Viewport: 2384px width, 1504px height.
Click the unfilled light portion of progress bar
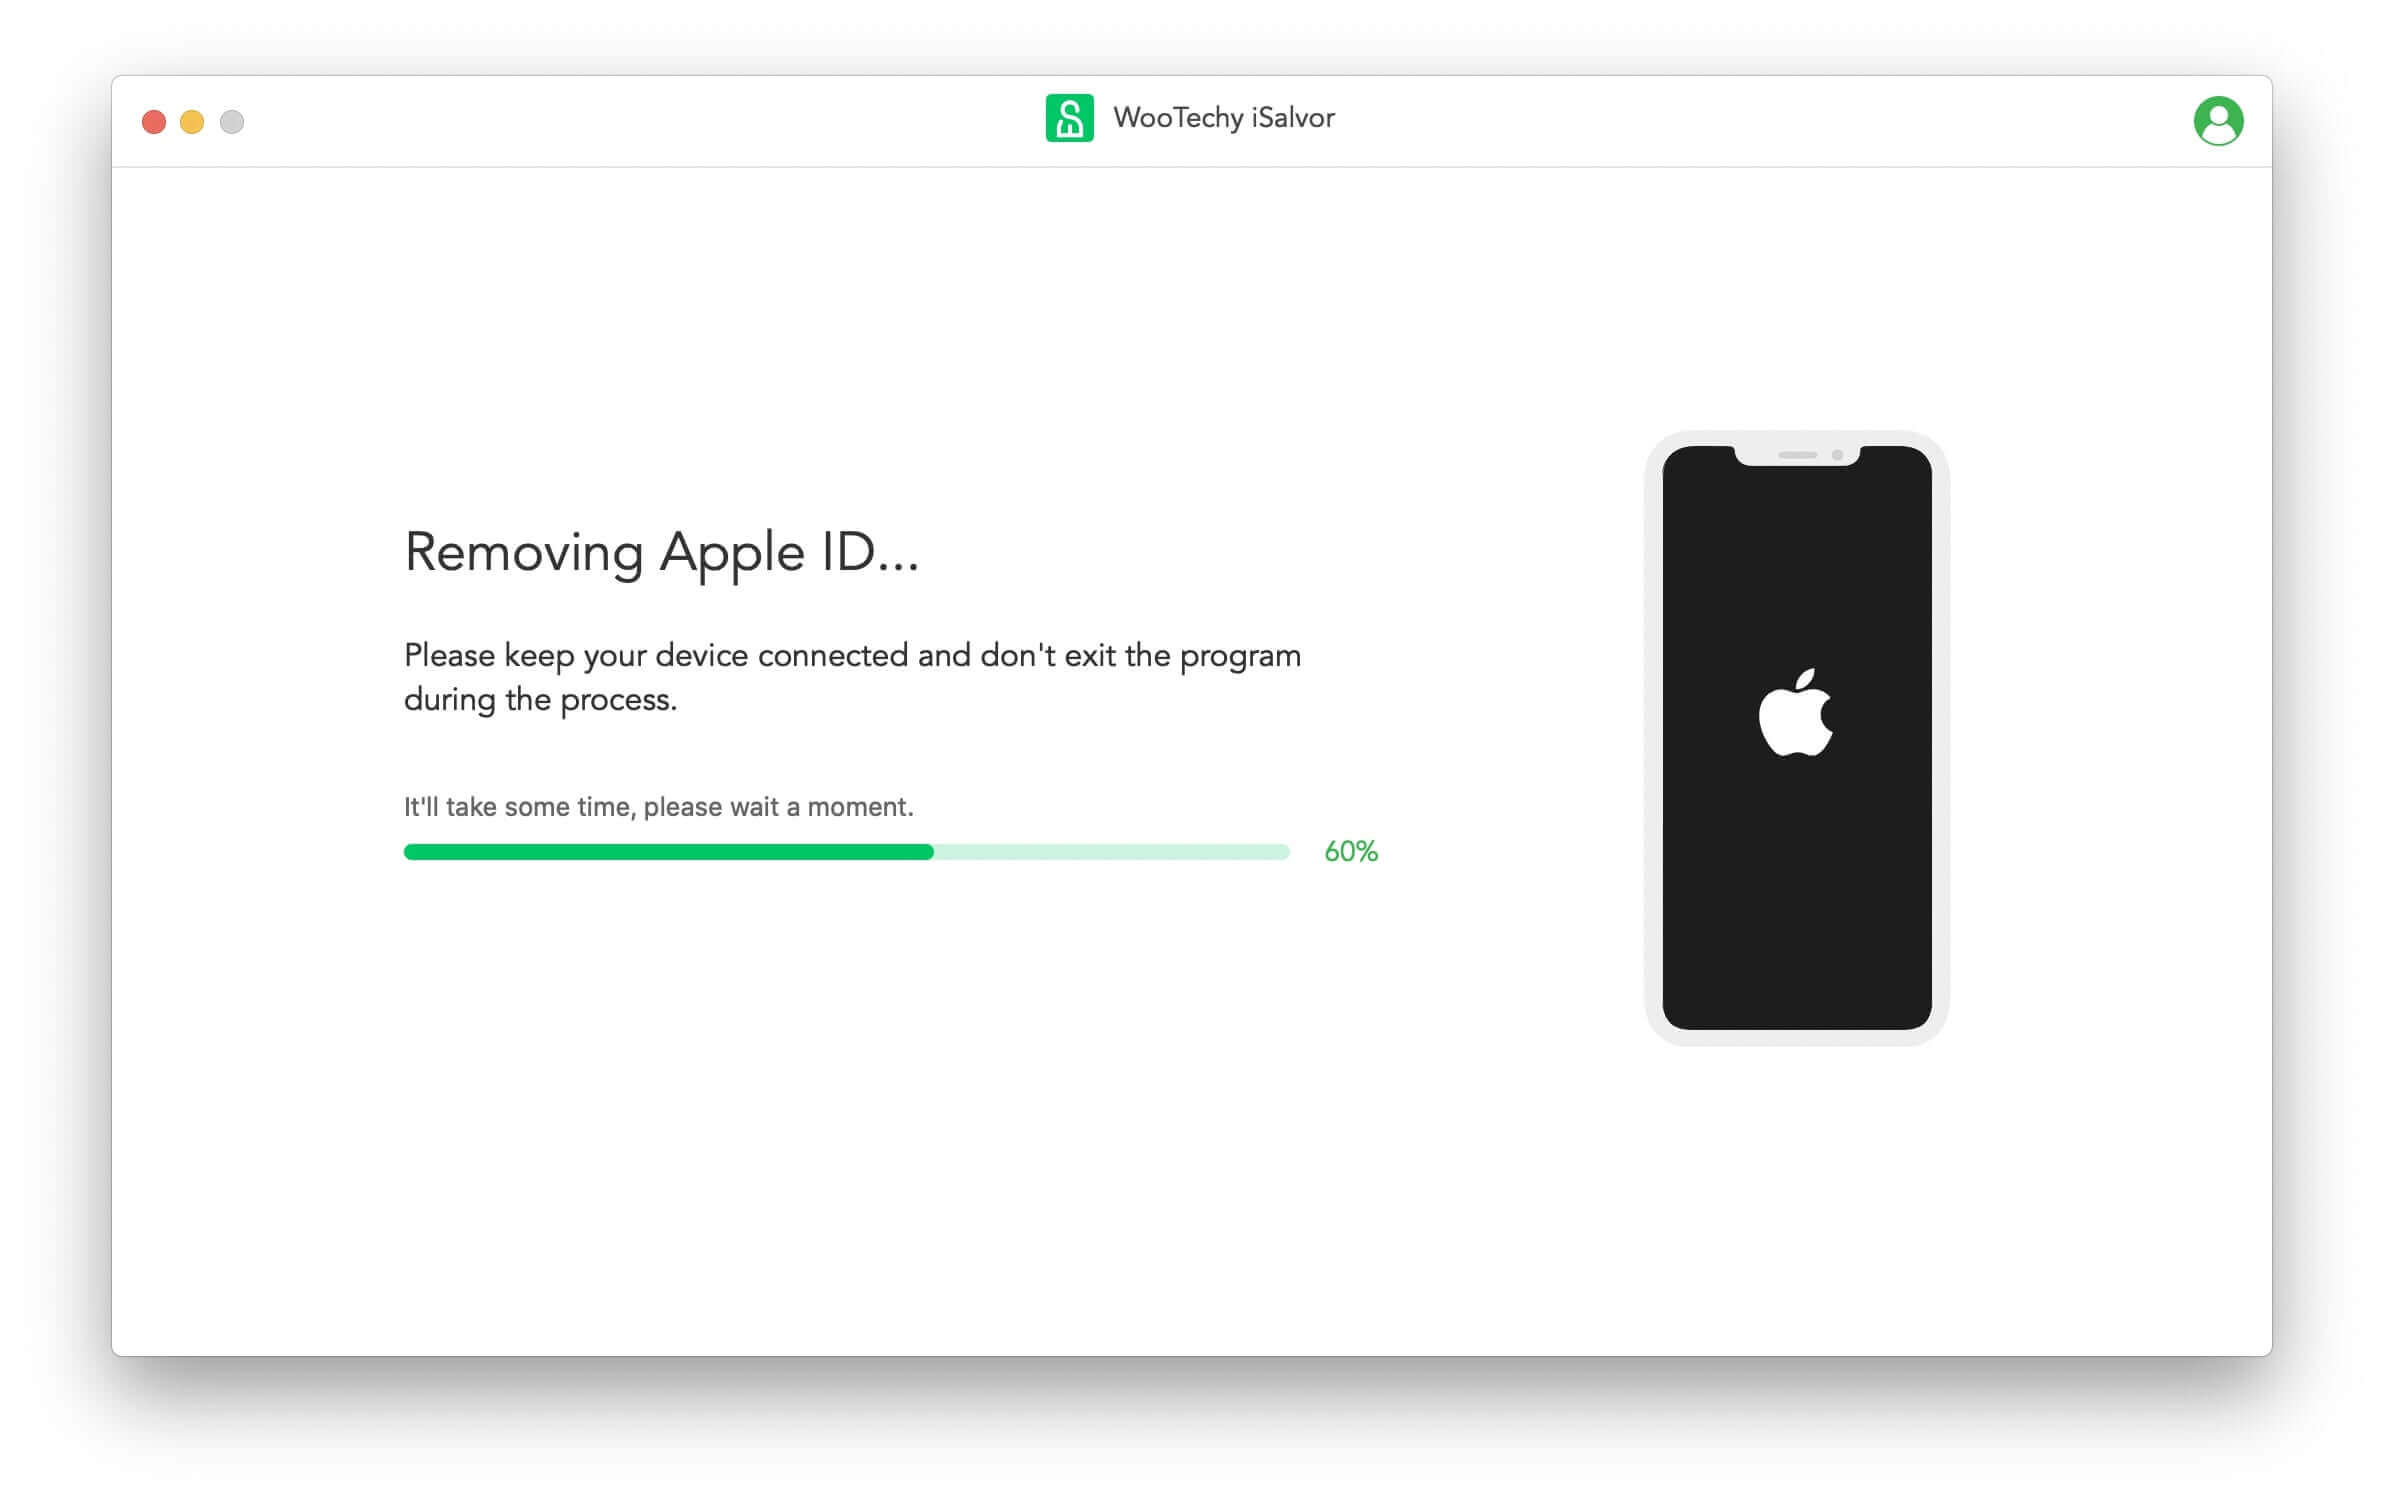tap(1112, 852)
